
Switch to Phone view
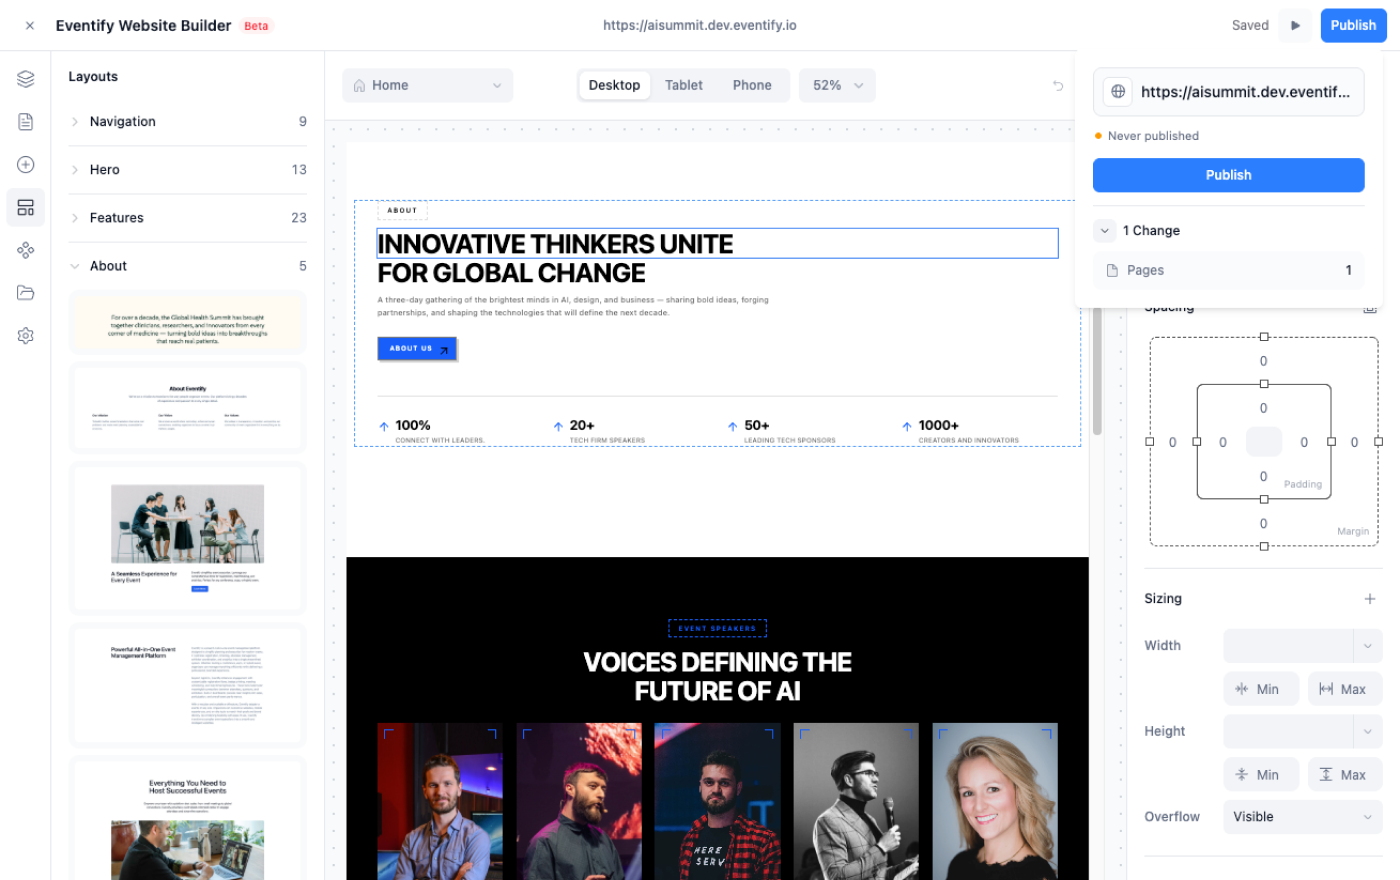click(x=752, y=86)
